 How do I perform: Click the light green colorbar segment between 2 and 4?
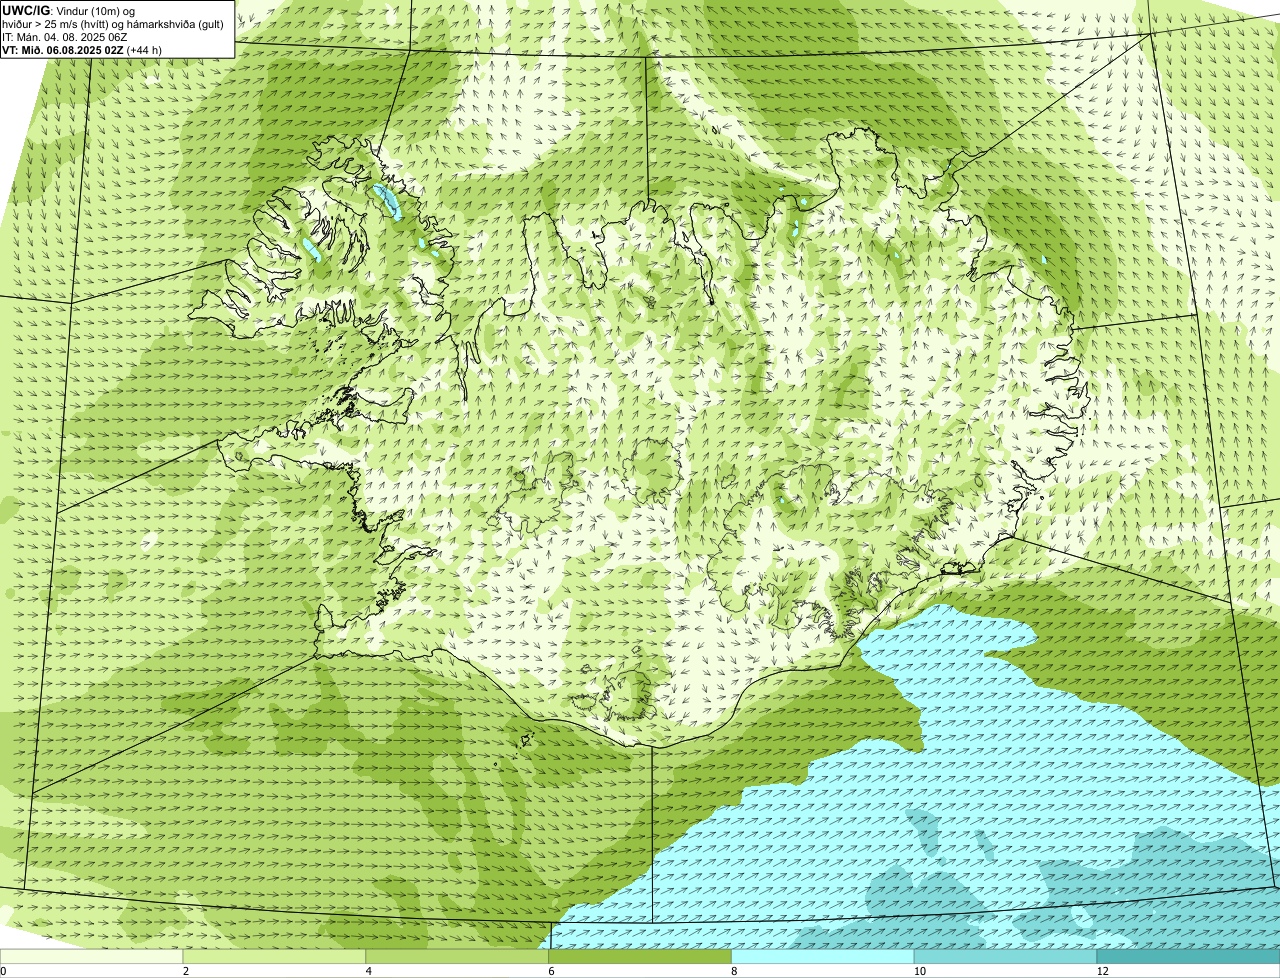click(x=275, y=957)
